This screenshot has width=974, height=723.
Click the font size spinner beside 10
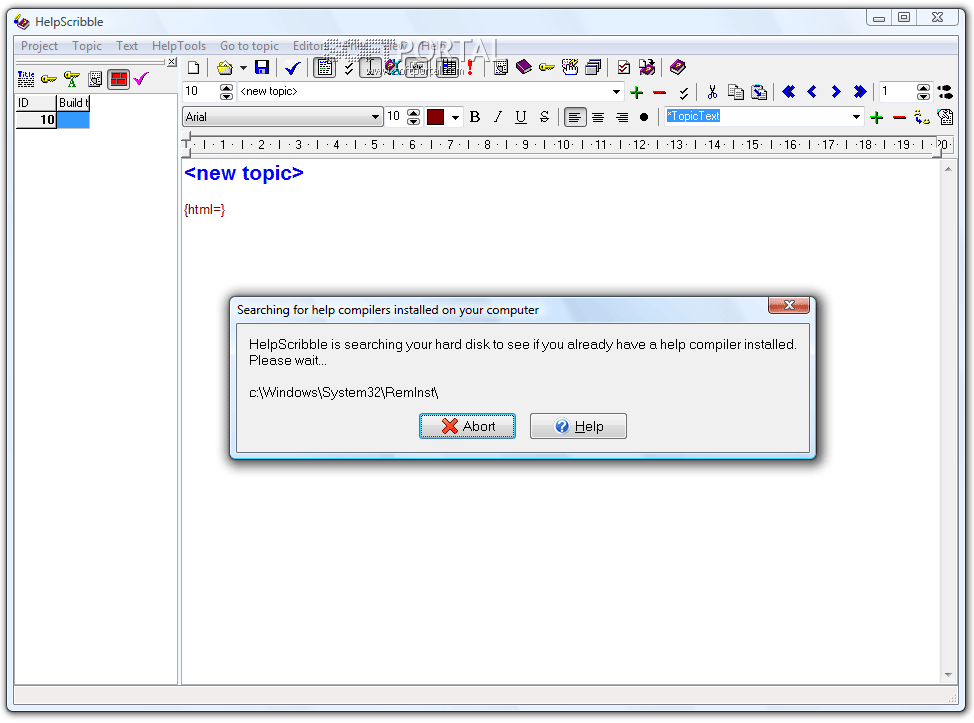[x=414, y=117]
